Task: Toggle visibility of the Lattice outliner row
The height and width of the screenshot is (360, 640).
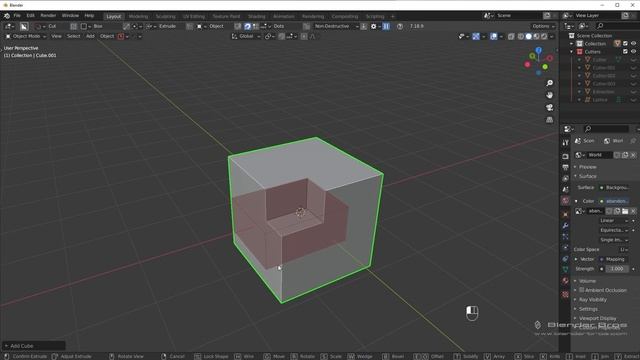Action: [x=633, y=100]
